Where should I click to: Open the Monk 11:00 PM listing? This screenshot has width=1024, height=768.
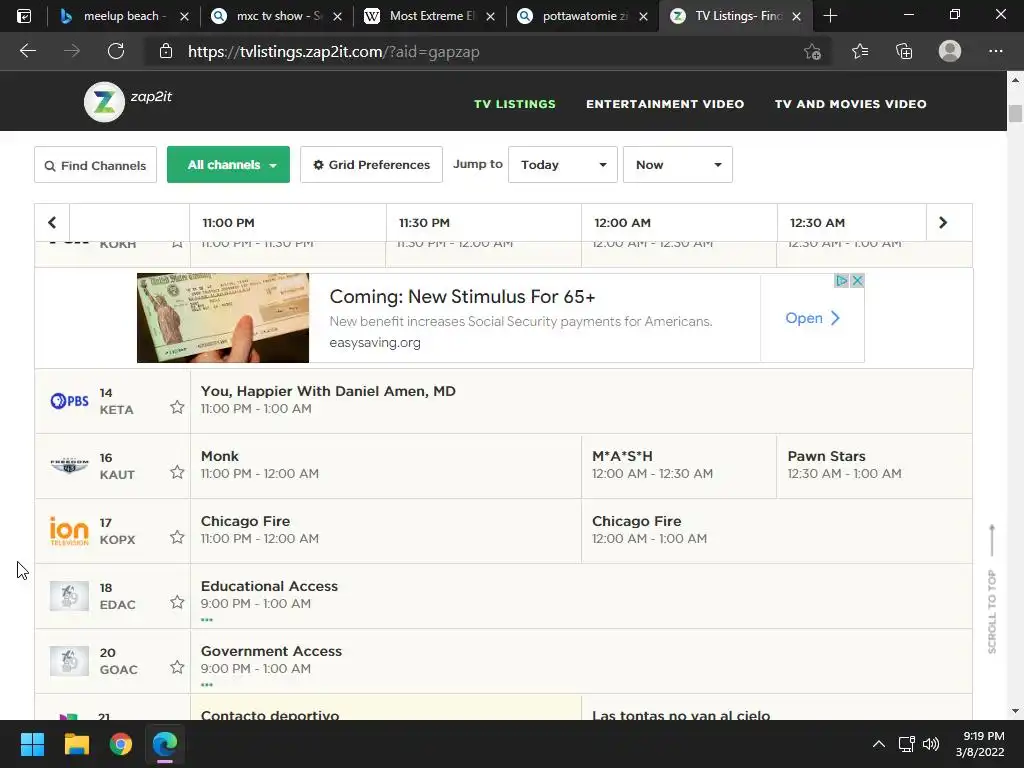tap(385, 466)
